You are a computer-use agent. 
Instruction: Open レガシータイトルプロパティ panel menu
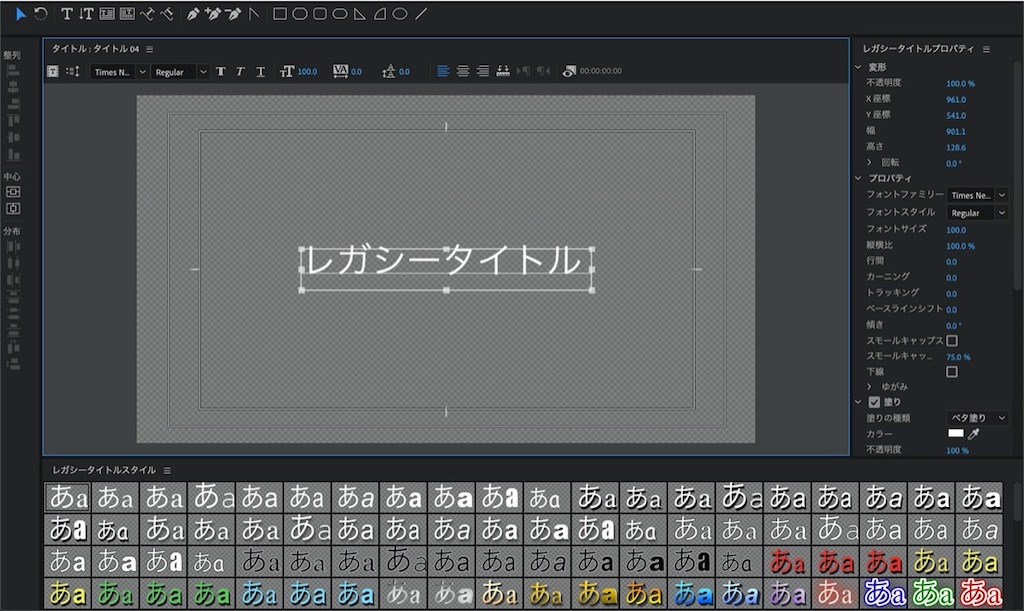tap(986, 49)
